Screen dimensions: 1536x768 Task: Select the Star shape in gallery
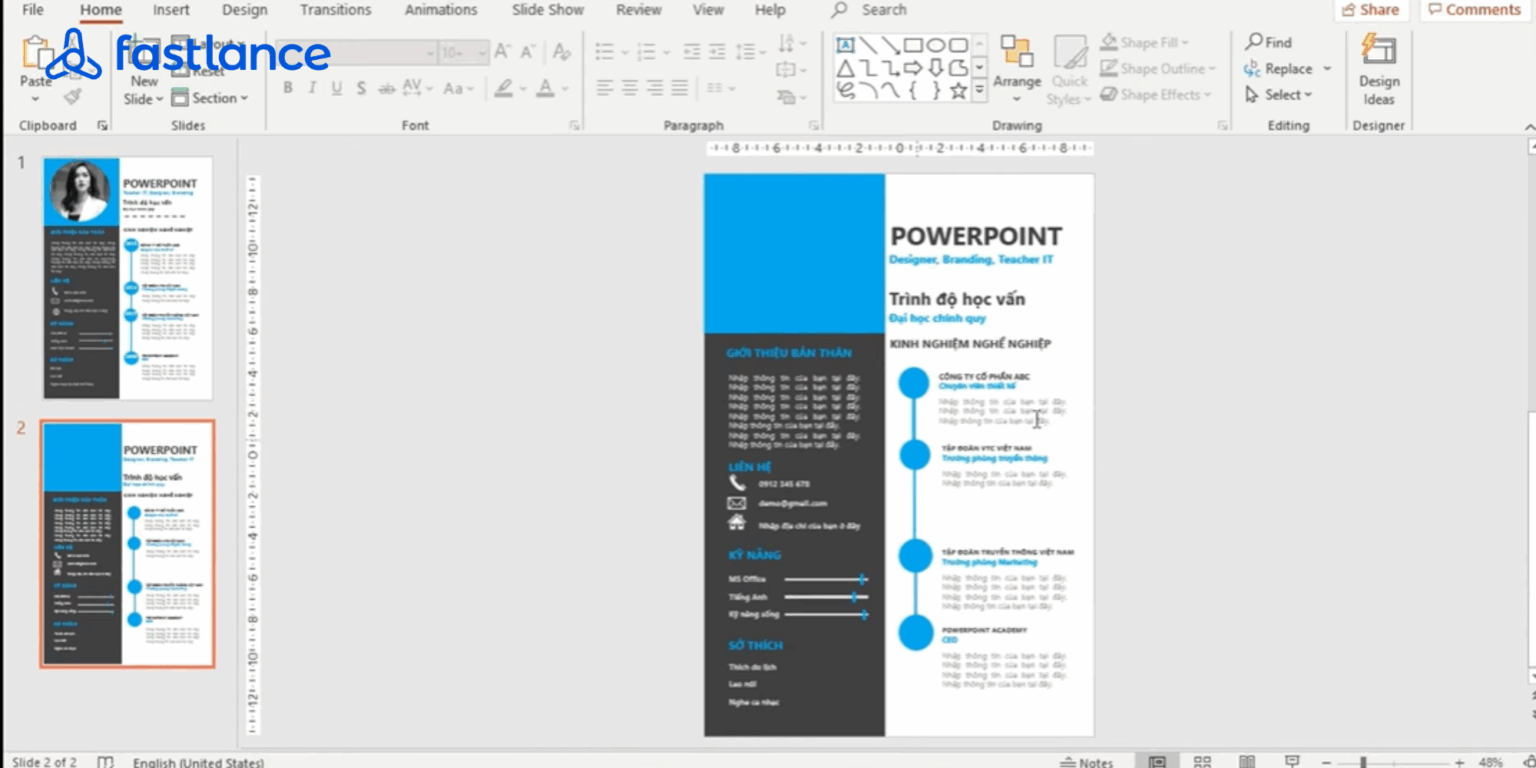[957, 91]
